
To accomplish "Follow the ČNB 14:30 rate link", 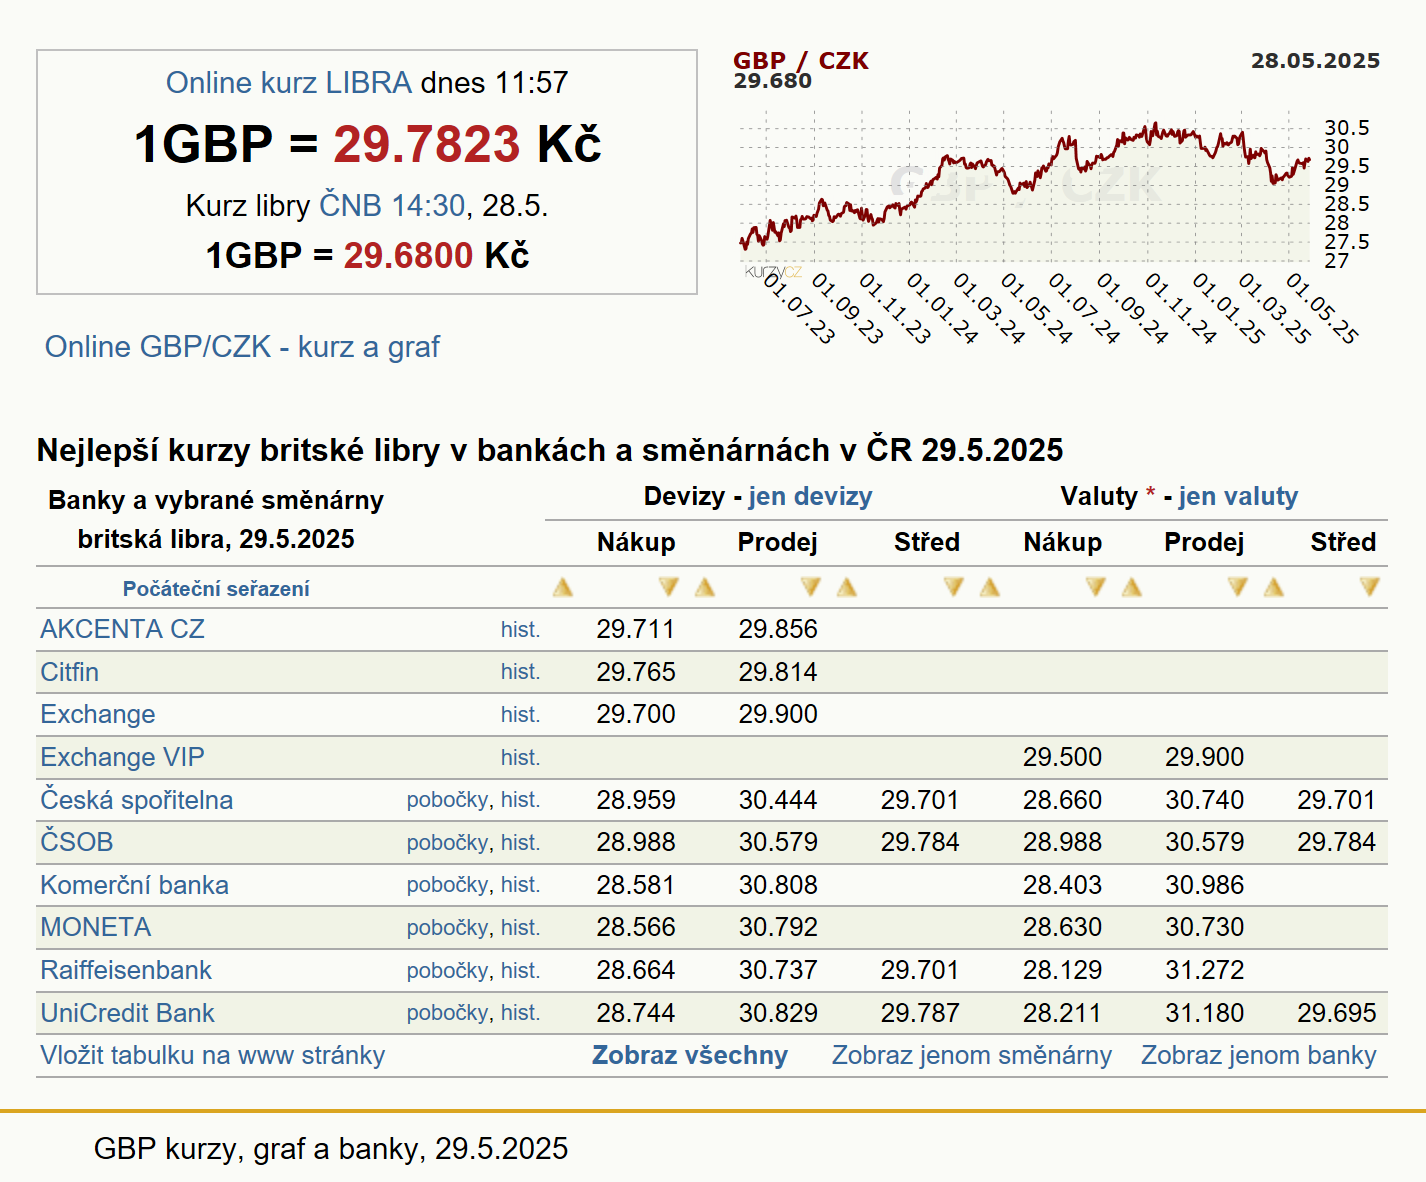I will tap(392, 206).
